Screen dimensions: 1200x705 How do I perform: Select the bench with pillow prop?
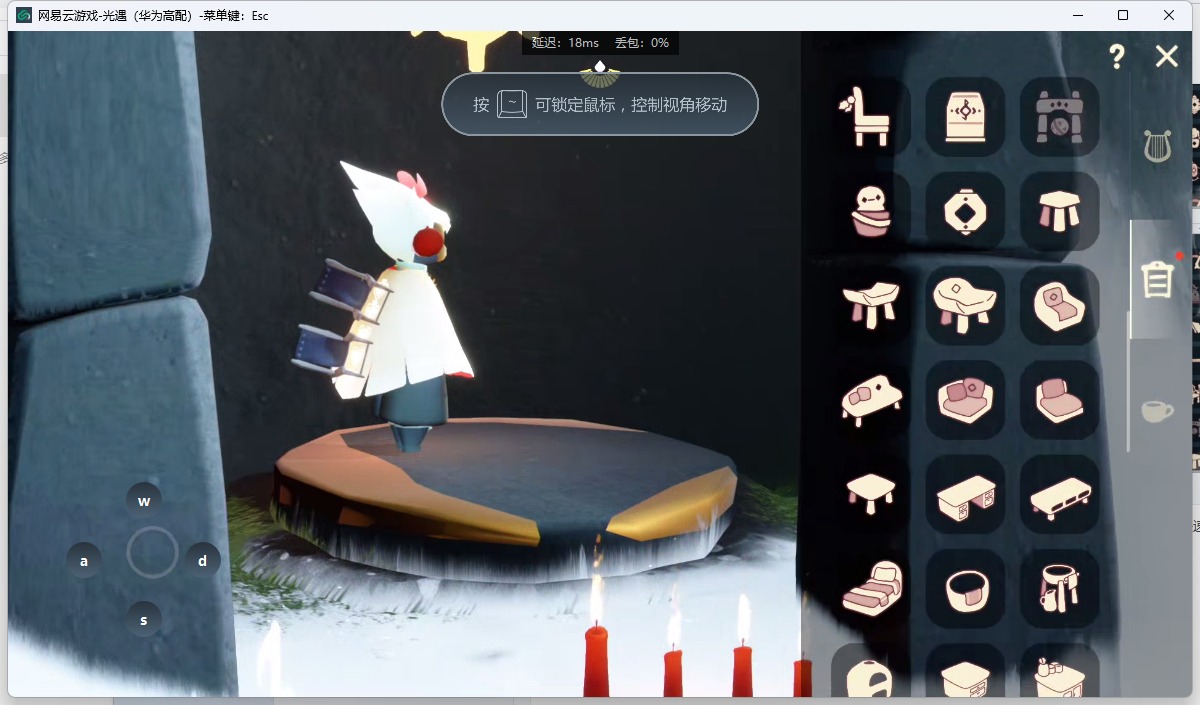(x=871, y=400)
